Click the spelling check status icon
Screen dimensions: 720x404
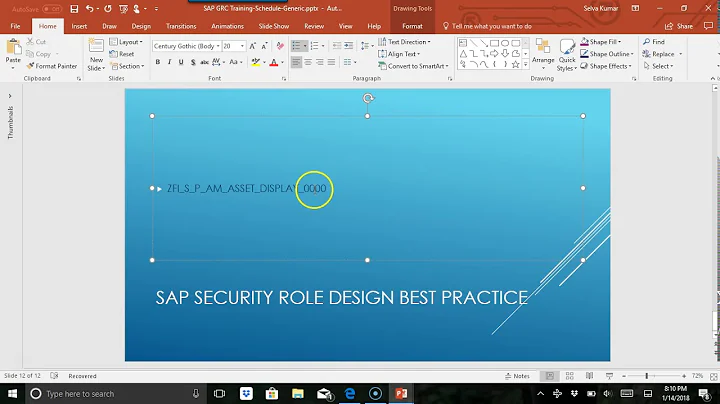(x=54, y=376)
